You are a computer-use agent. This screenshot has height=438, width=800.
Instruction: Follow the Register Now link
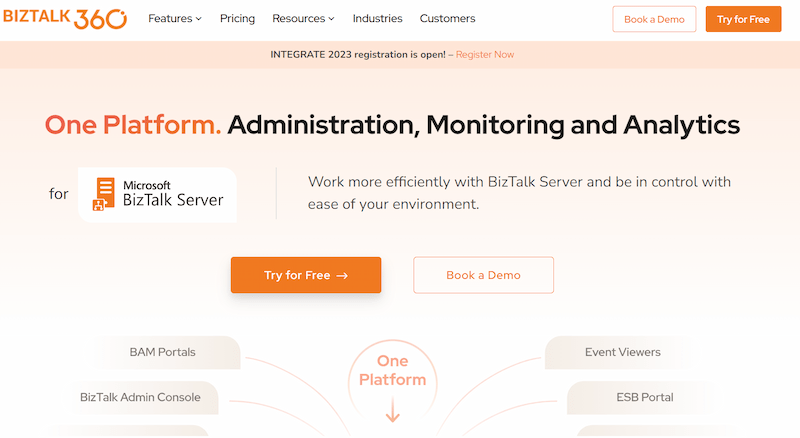click(x=485, y=55)
